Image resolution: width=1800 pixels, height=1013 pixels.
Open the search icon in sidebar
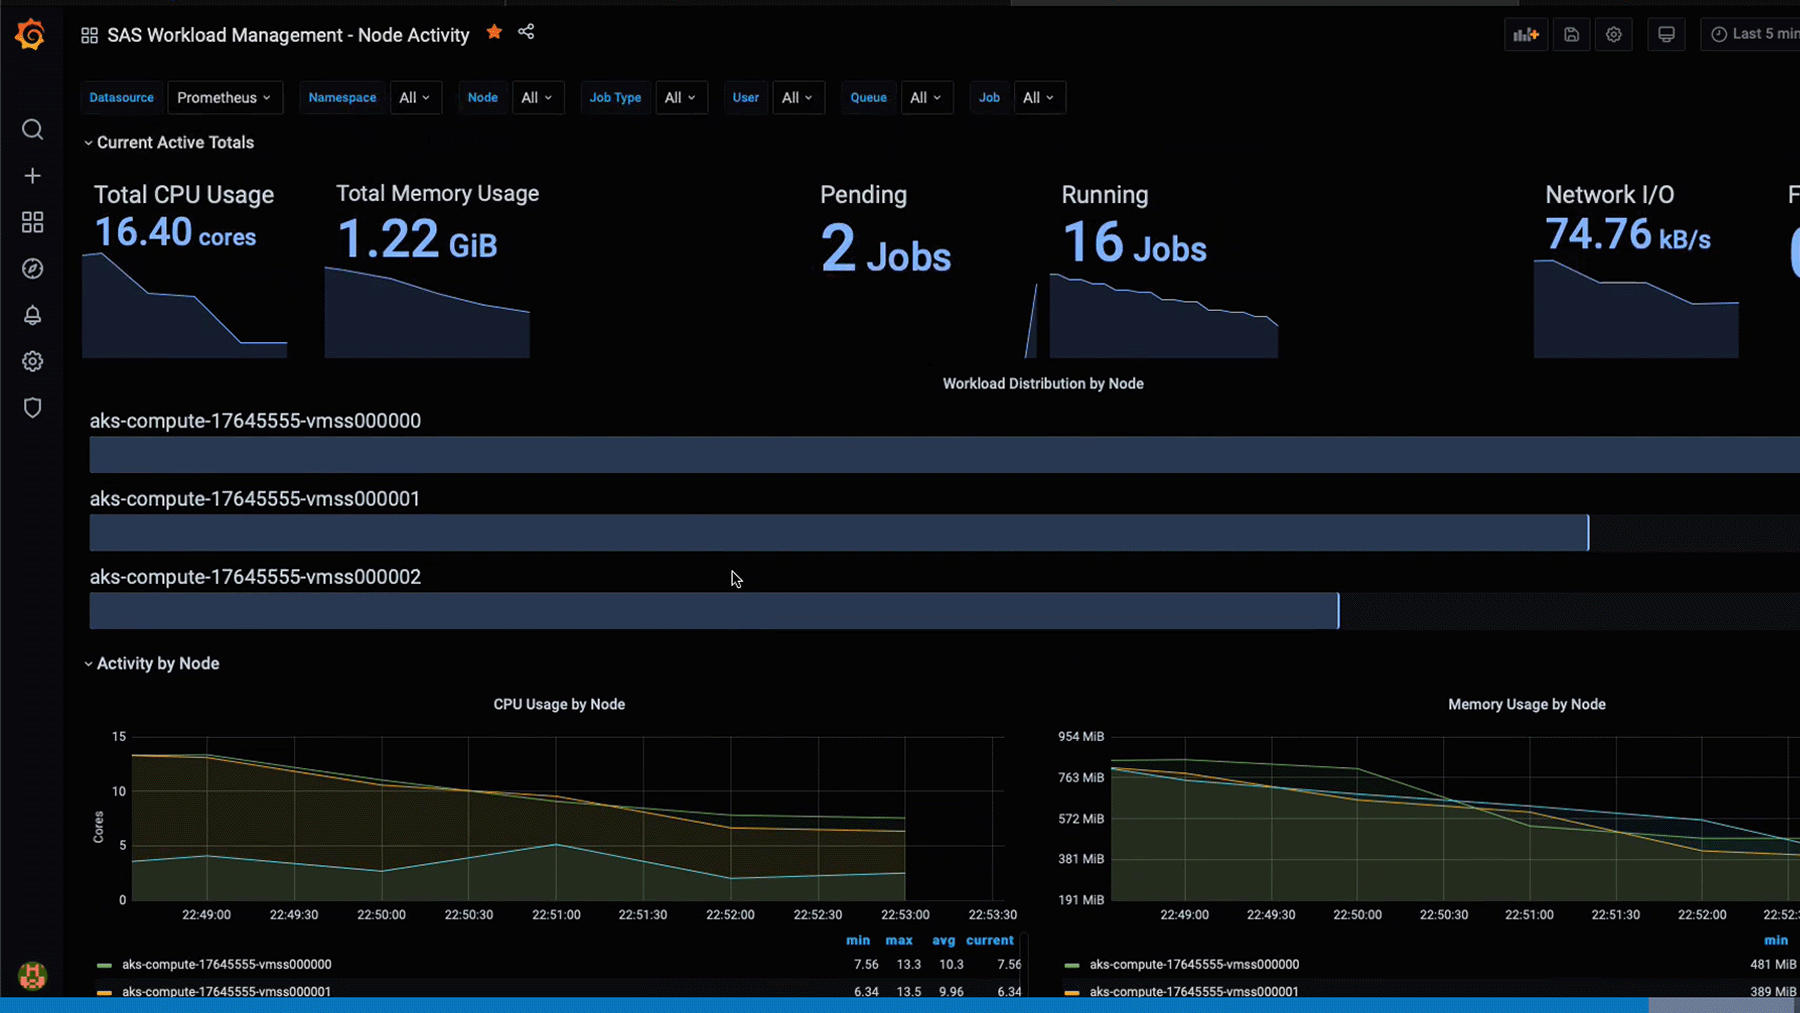32,129
